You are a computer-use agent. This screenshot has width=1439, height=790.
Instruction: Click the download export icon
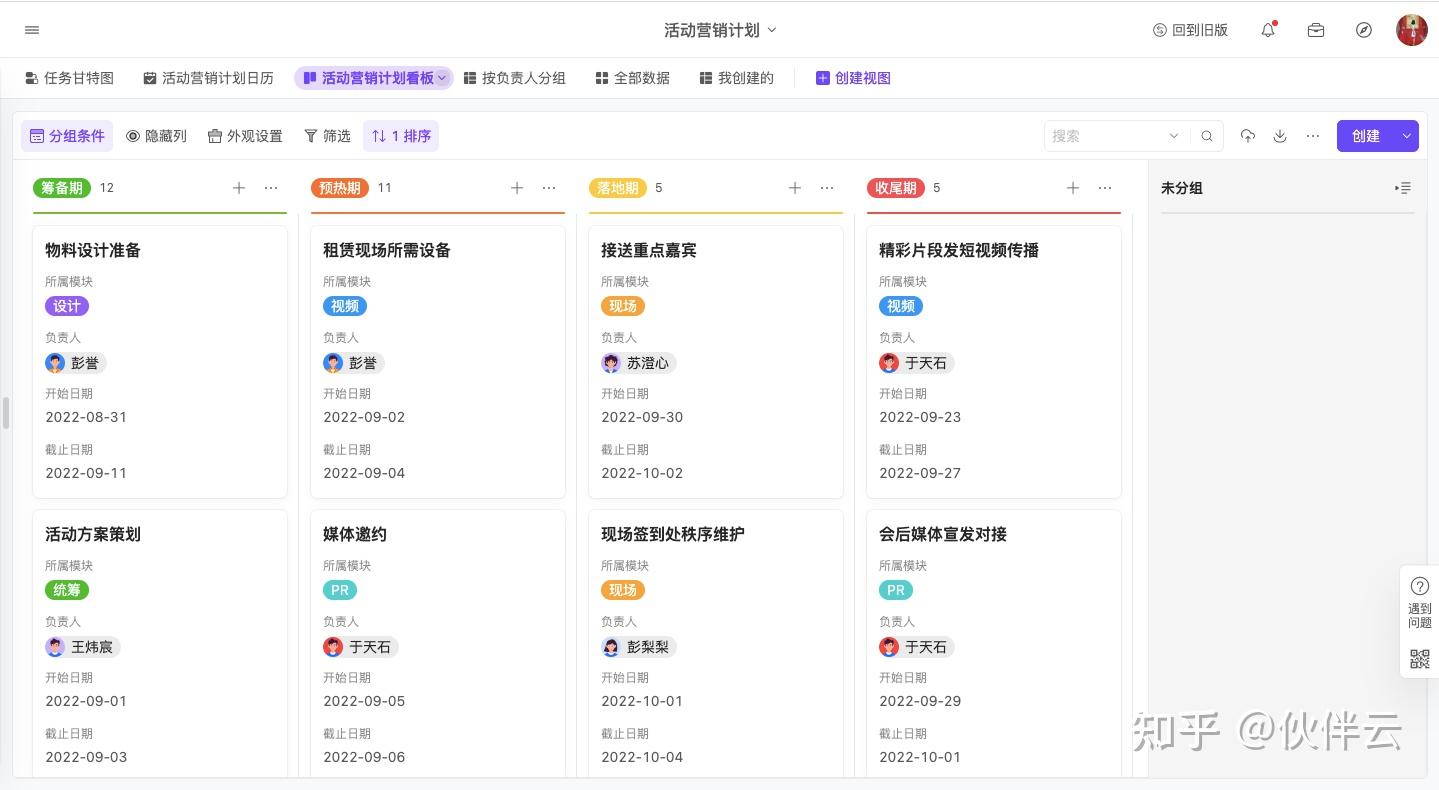pos(1280,136)
